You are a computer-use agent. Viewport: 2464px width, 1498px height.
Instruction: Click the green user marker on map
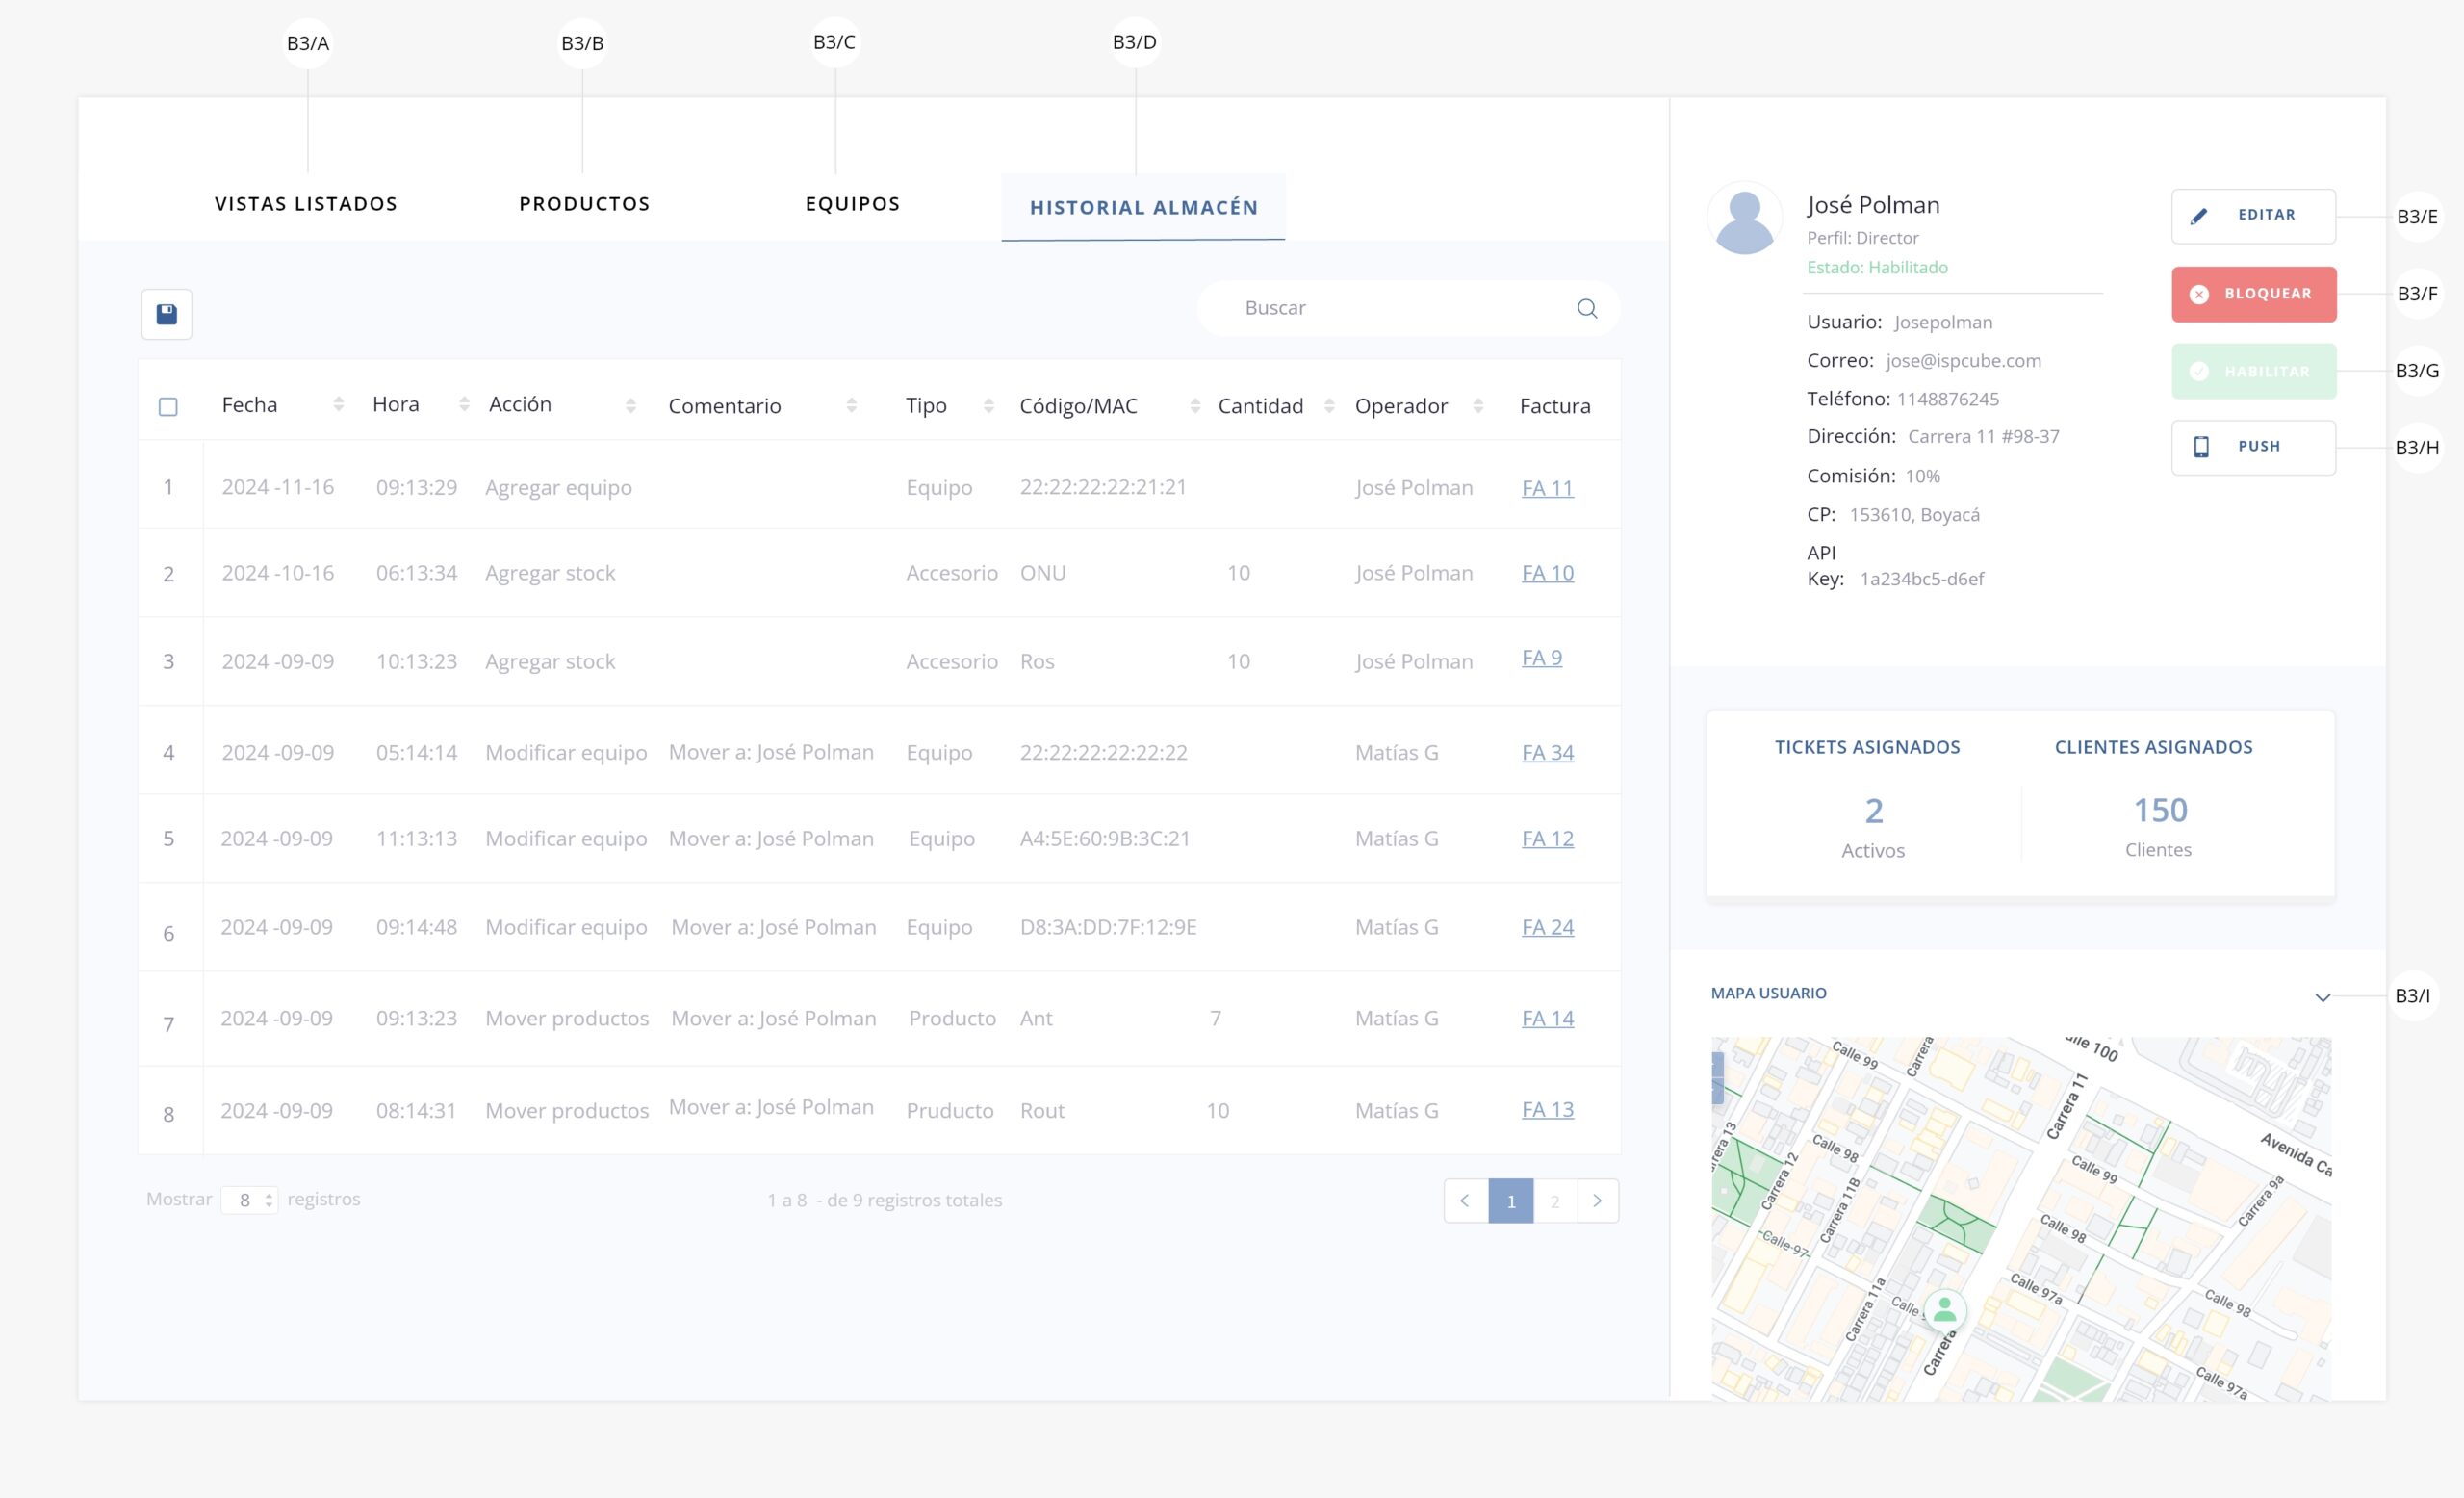1944,1309
